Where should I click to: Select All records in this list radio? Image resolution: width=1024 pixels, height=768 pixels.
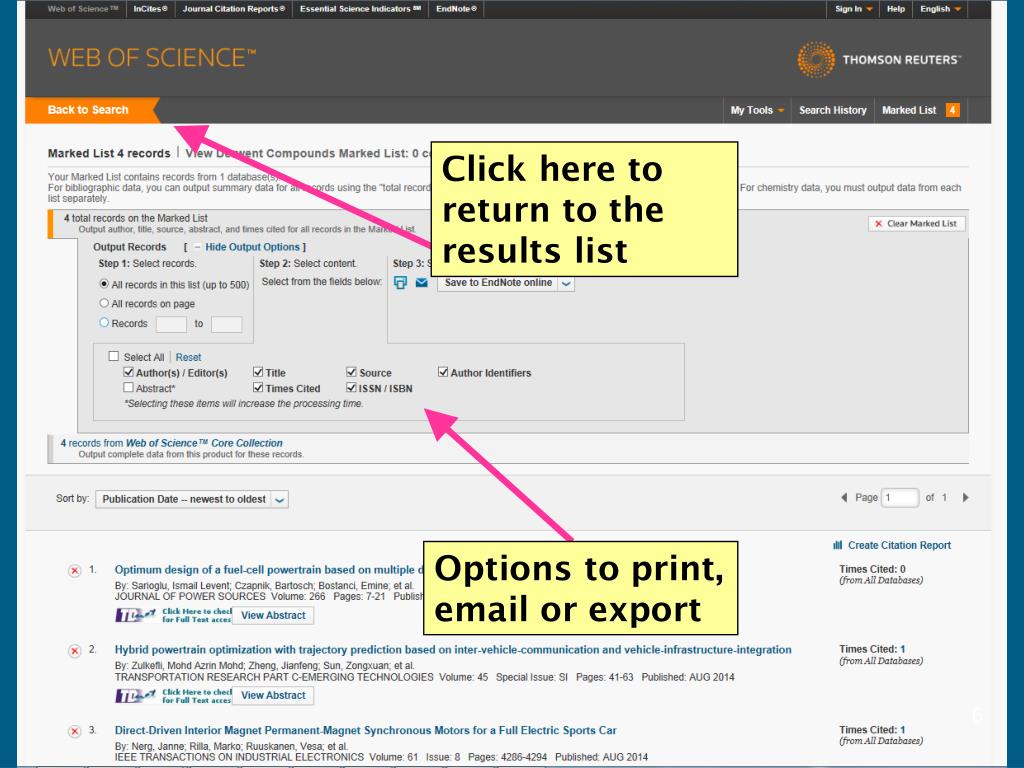coord(104,284)
